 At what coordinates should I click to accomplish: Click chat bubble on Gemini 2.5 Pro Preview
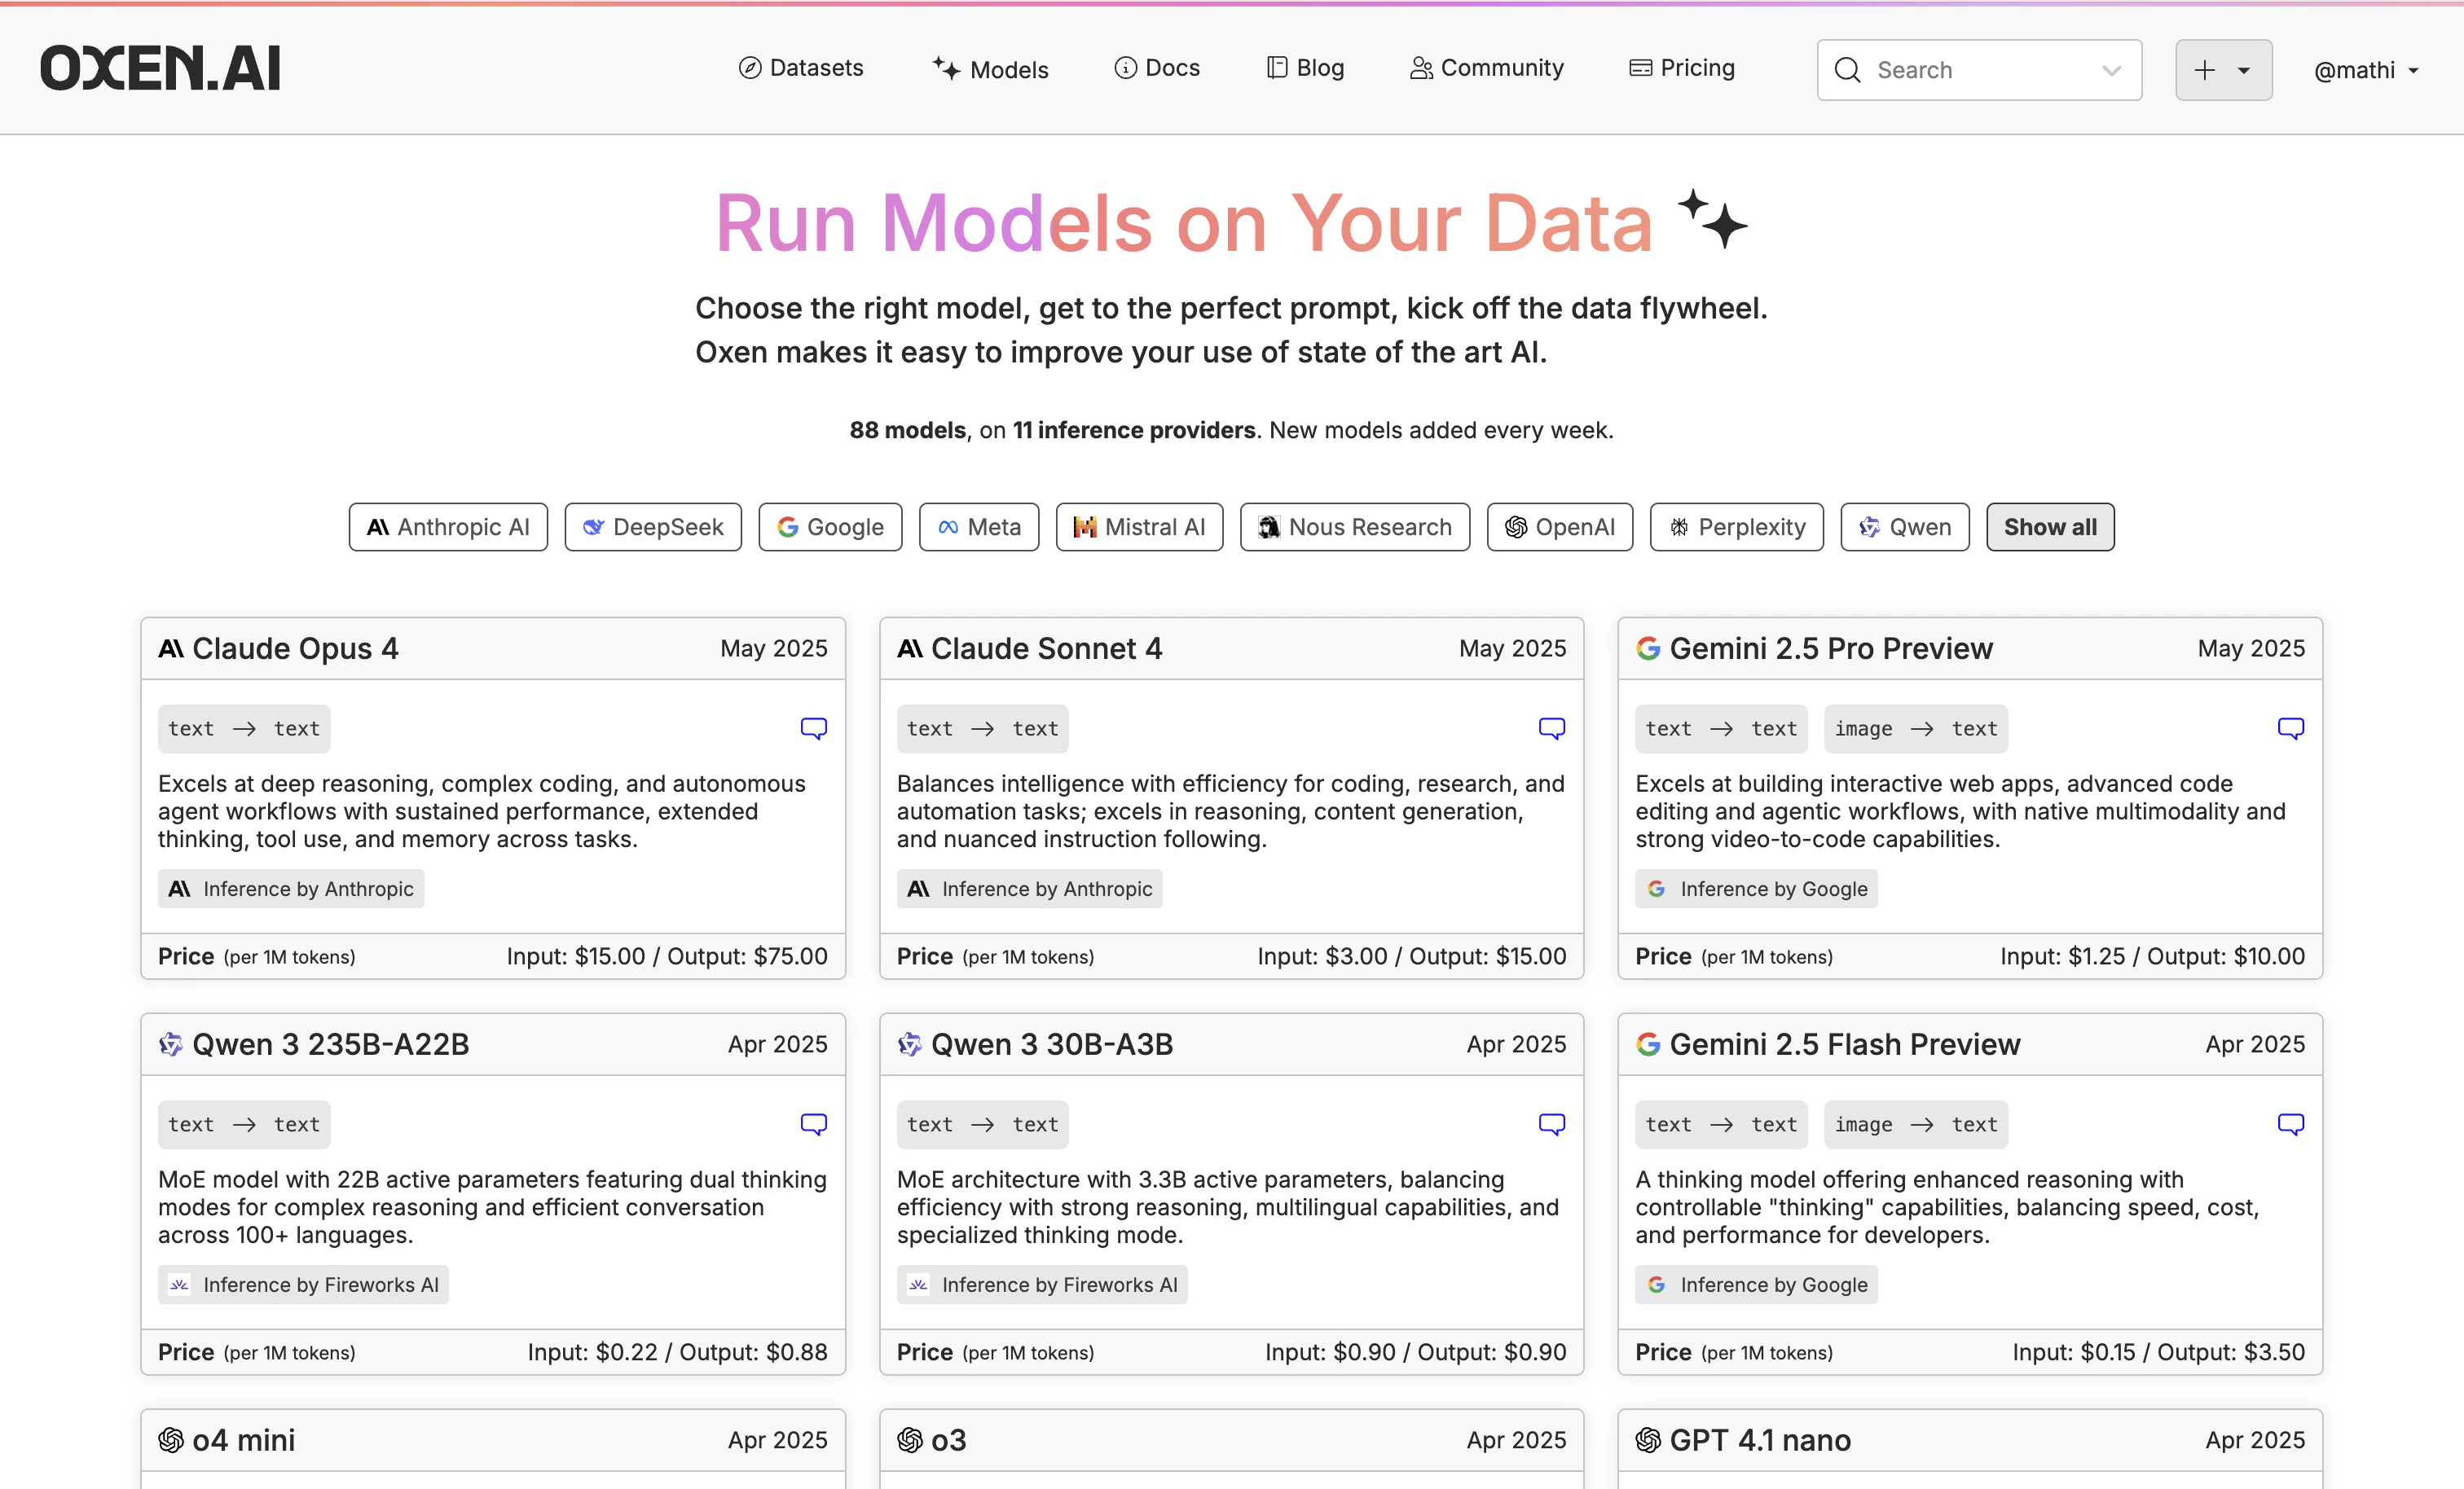[x=2290, y=728]
